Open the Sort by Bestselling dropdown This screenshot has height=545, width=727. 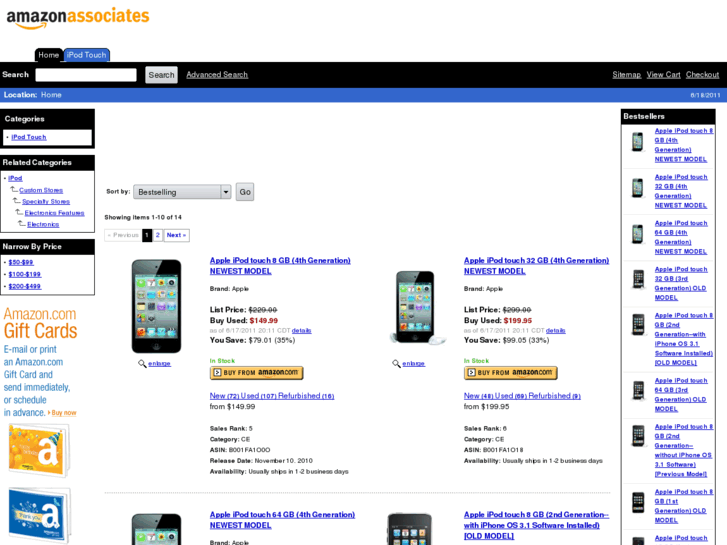(x=182, y=192)
